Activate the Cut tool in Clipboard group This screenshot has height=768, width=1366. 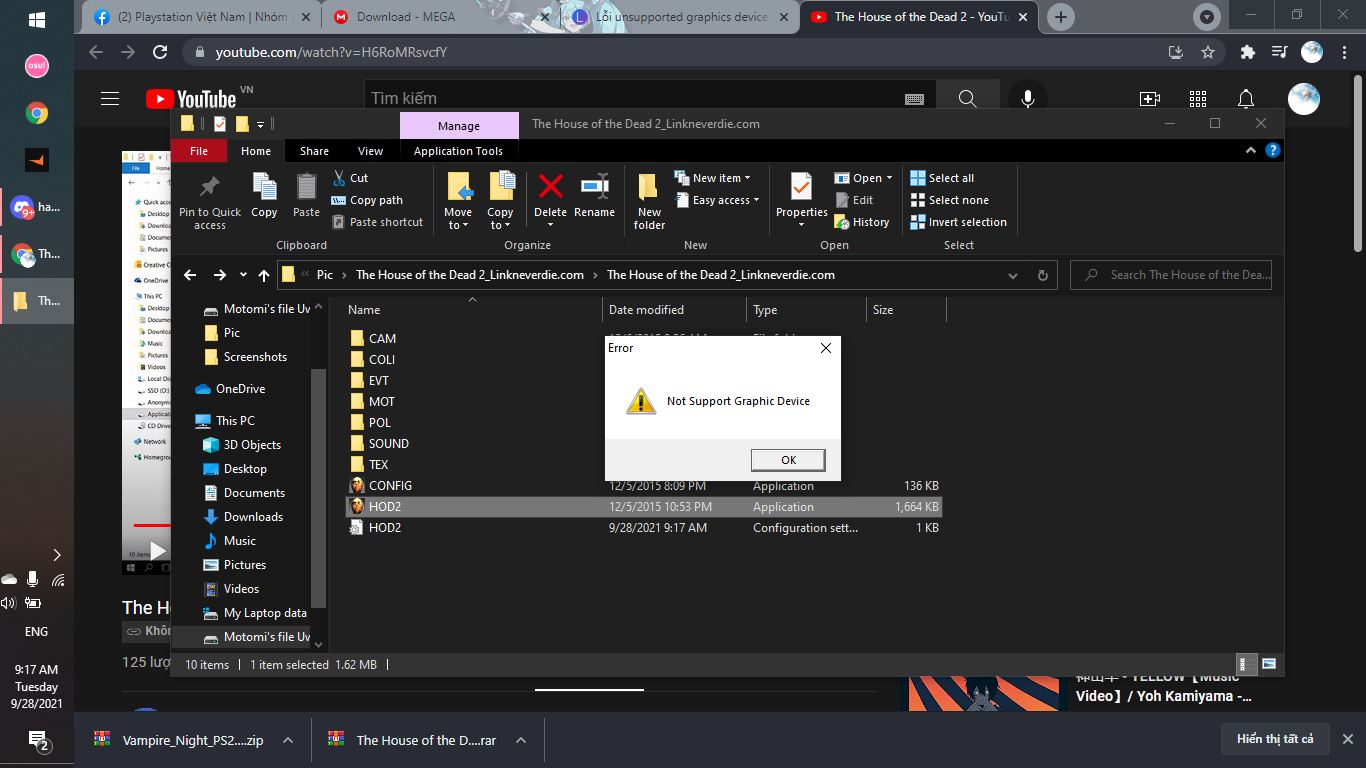click(x=356, y=177)
